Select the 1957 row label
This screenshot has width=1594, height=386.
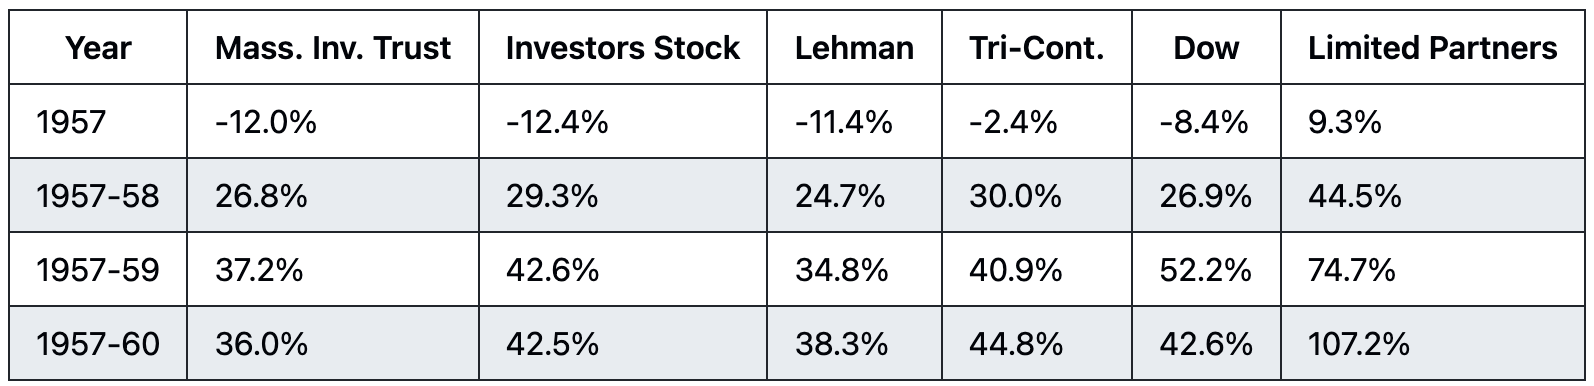pyautogui.click(x=71, y=122)
